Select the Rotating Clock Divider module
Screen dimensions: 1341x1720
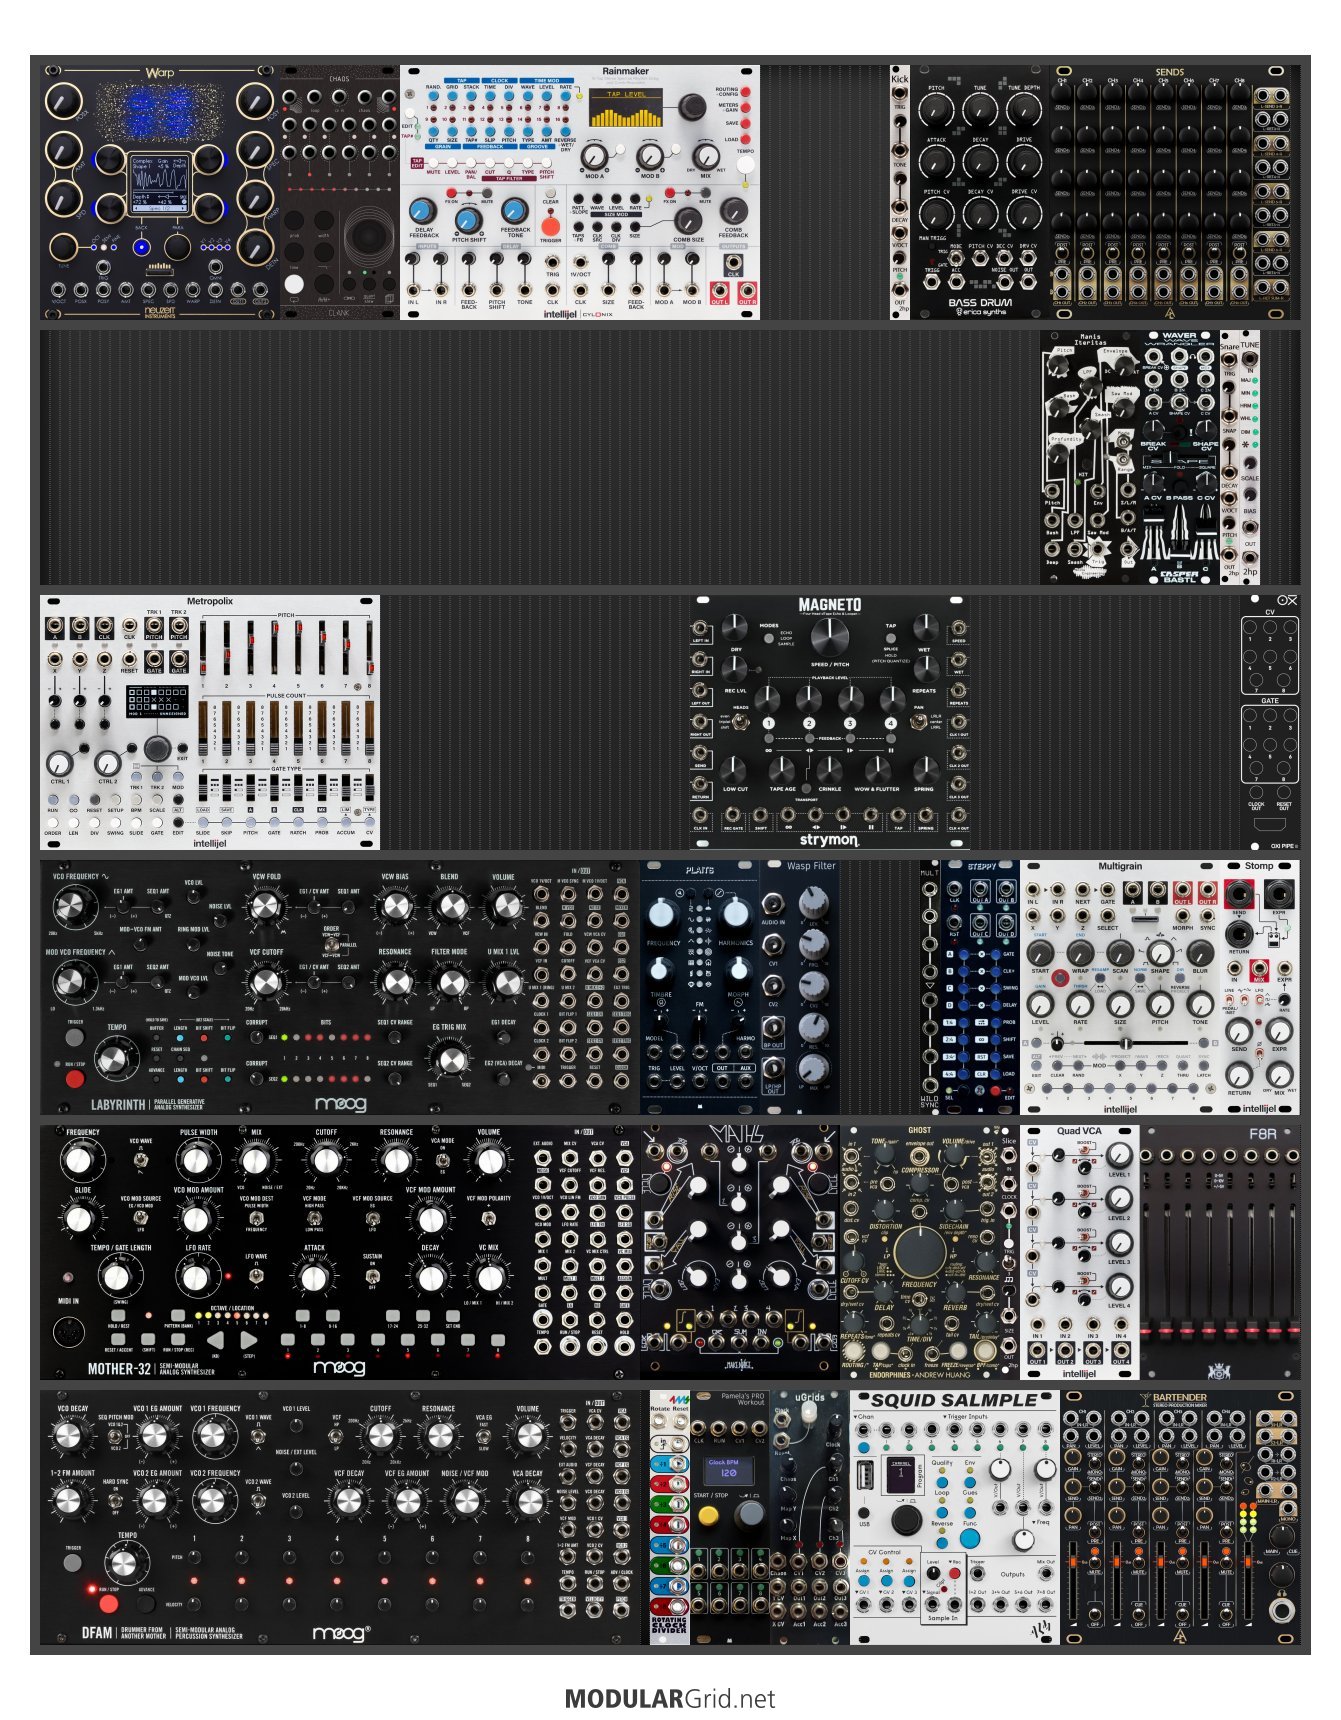click(670, 1516)
